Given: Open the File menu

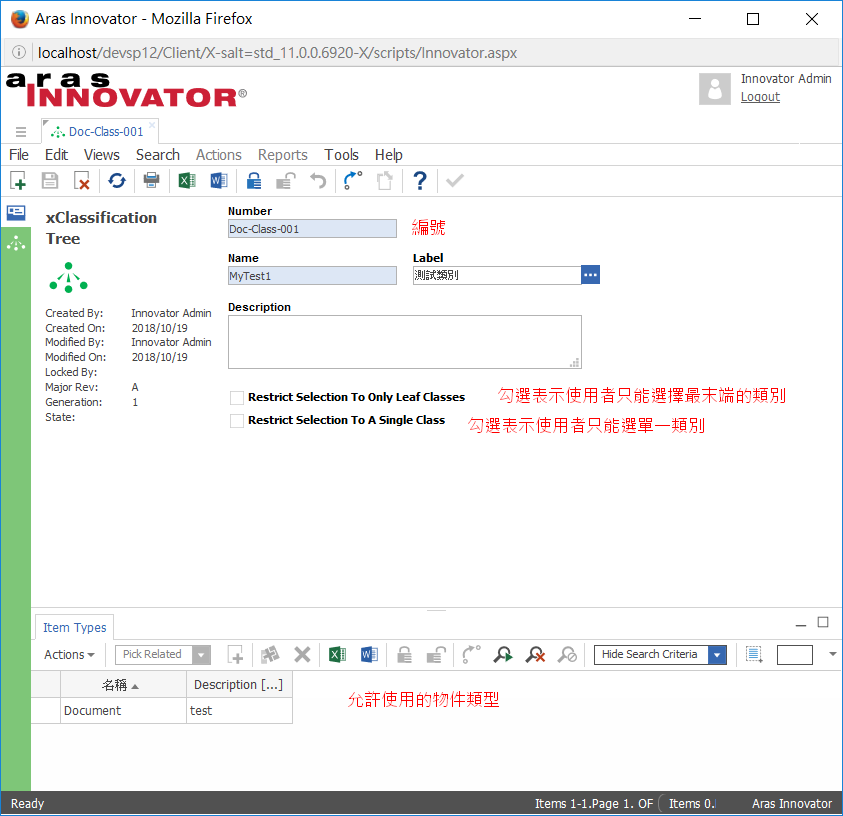Looking at the screenshot, I should pos(19,155).
